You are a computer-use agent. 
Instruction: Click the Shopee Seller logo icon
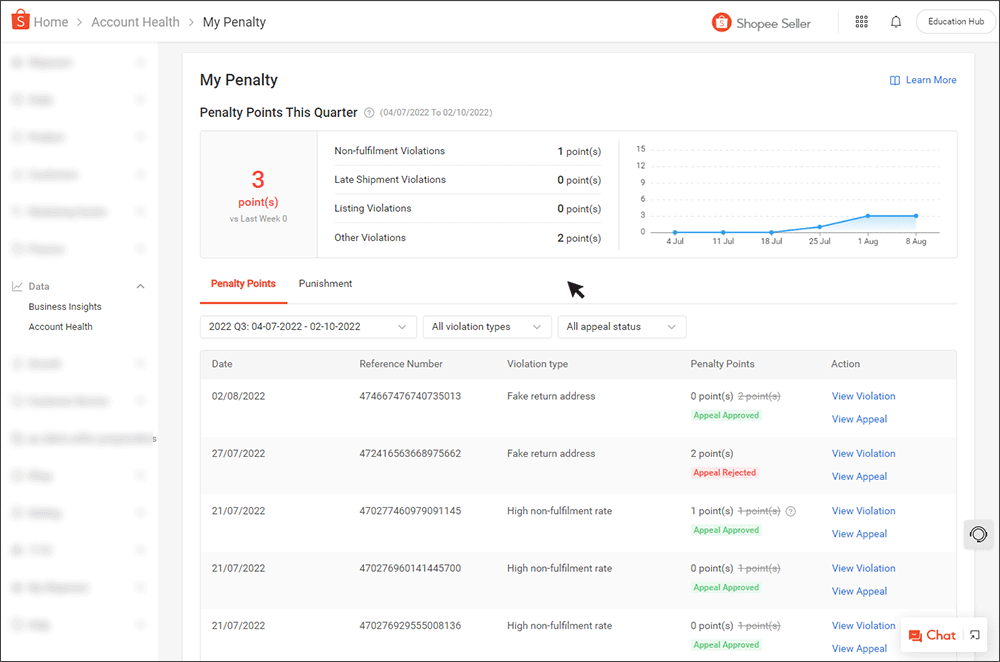coord(721,22)
